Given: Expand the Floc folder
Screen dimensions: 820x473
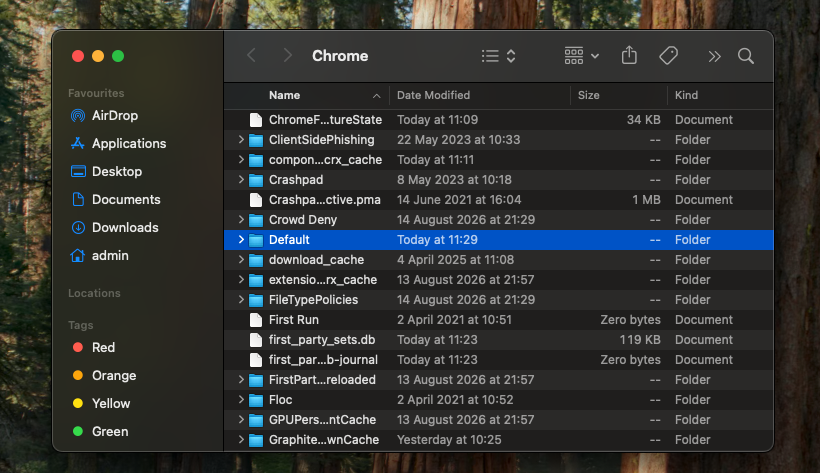Looking at the screenshot, I should click(x=241, y=400).
